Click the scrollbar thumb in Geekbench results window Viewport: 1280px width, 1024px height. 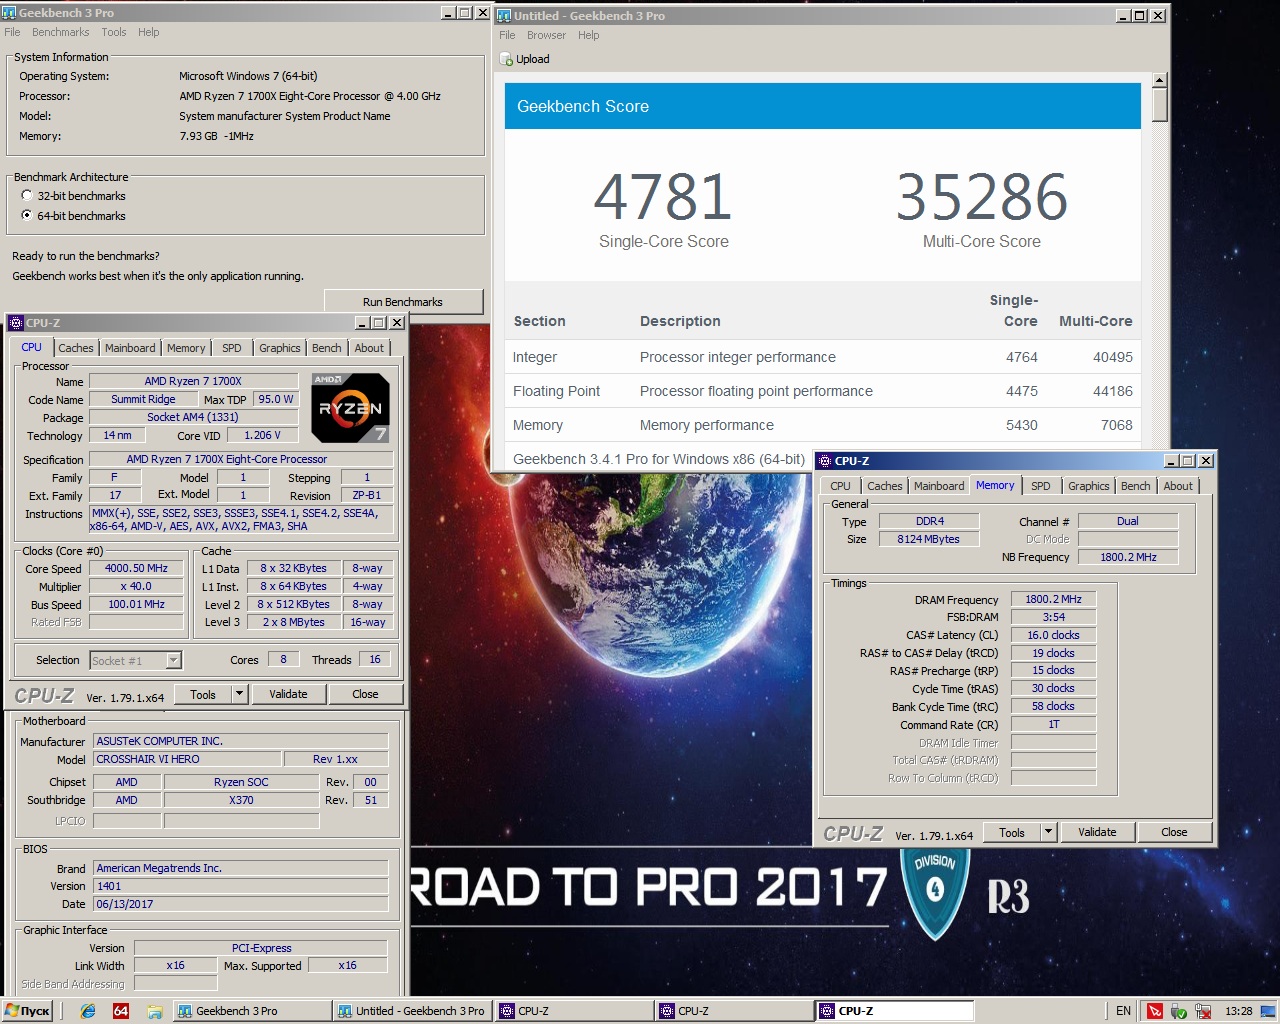[x=1160, y=105]
